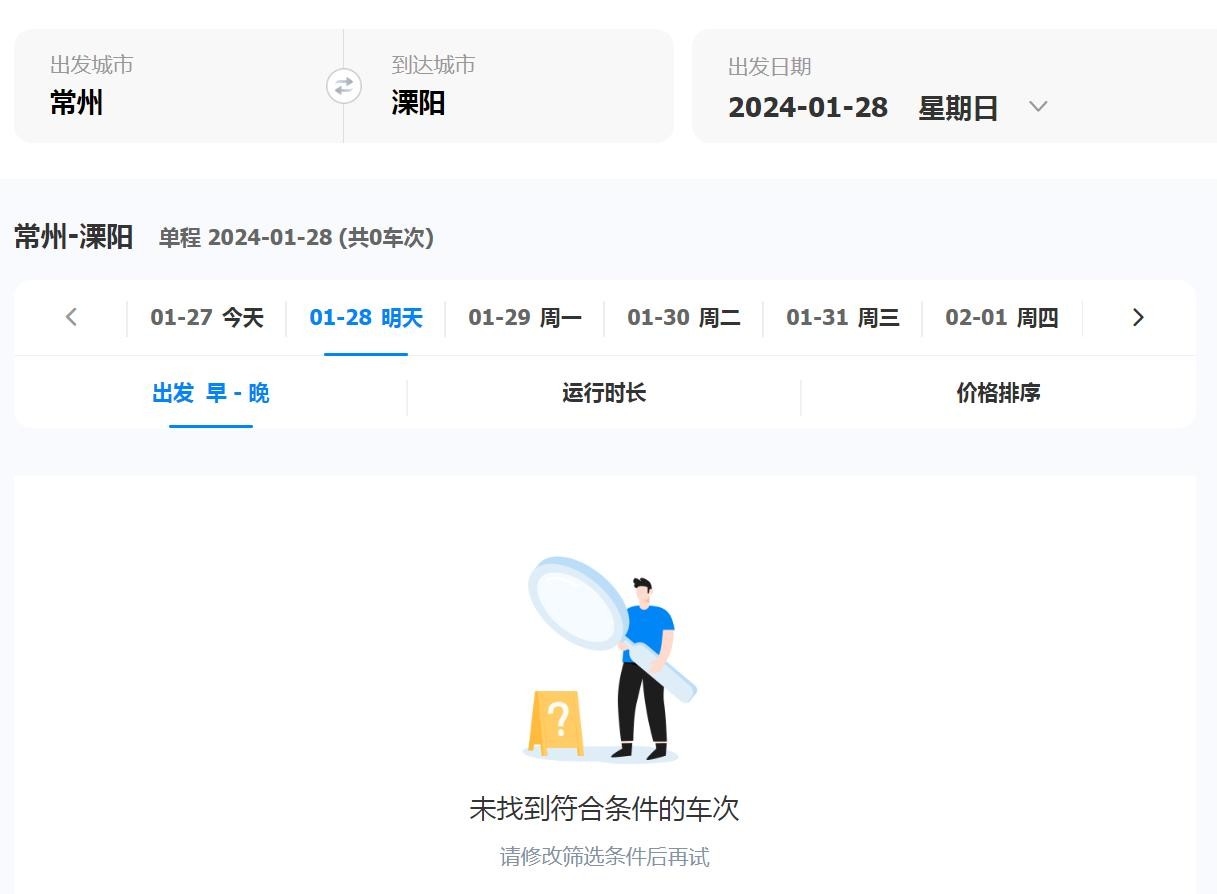Screen dimensions: 1217x894
Task: Show later dates with the right arrow
Action: point(1137,317)
